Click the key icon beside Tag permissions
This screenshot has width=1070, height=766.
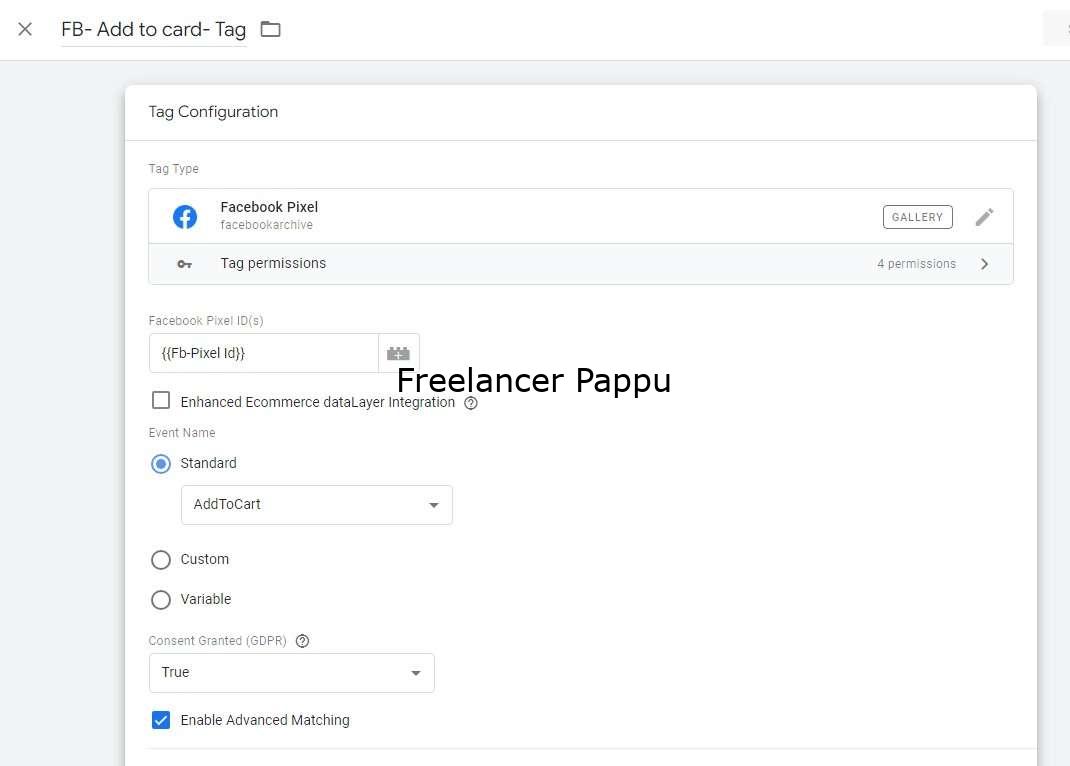click(x=184, y=264)
